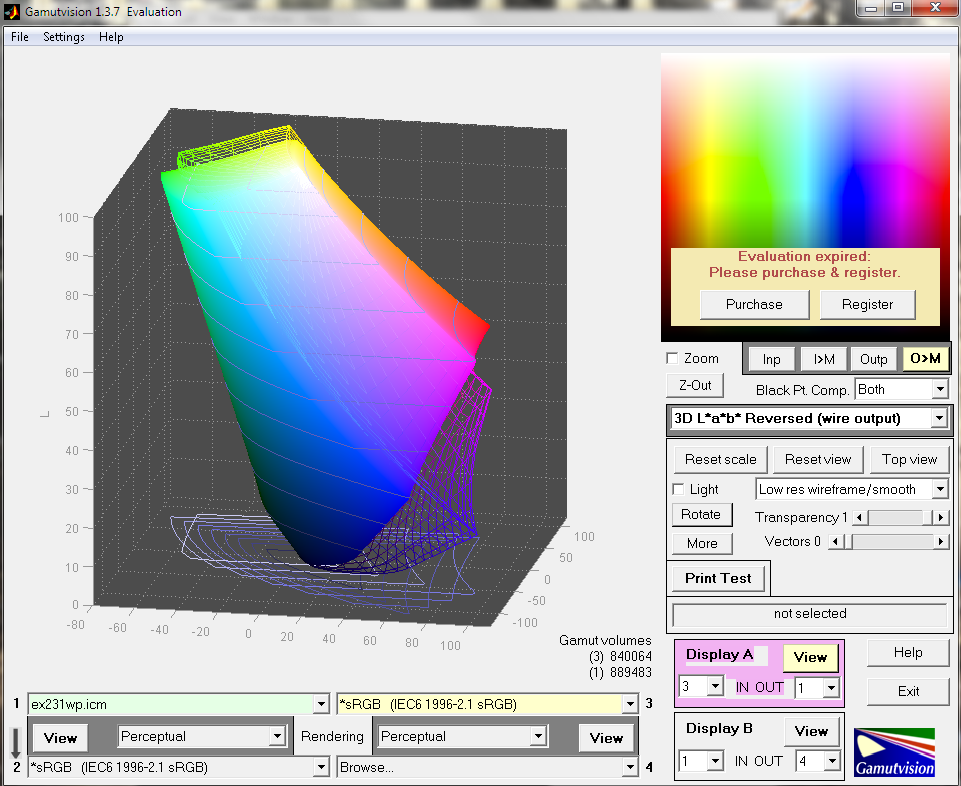
Task: Click the down arrow beside profile 2
Action: pos(16,742)
